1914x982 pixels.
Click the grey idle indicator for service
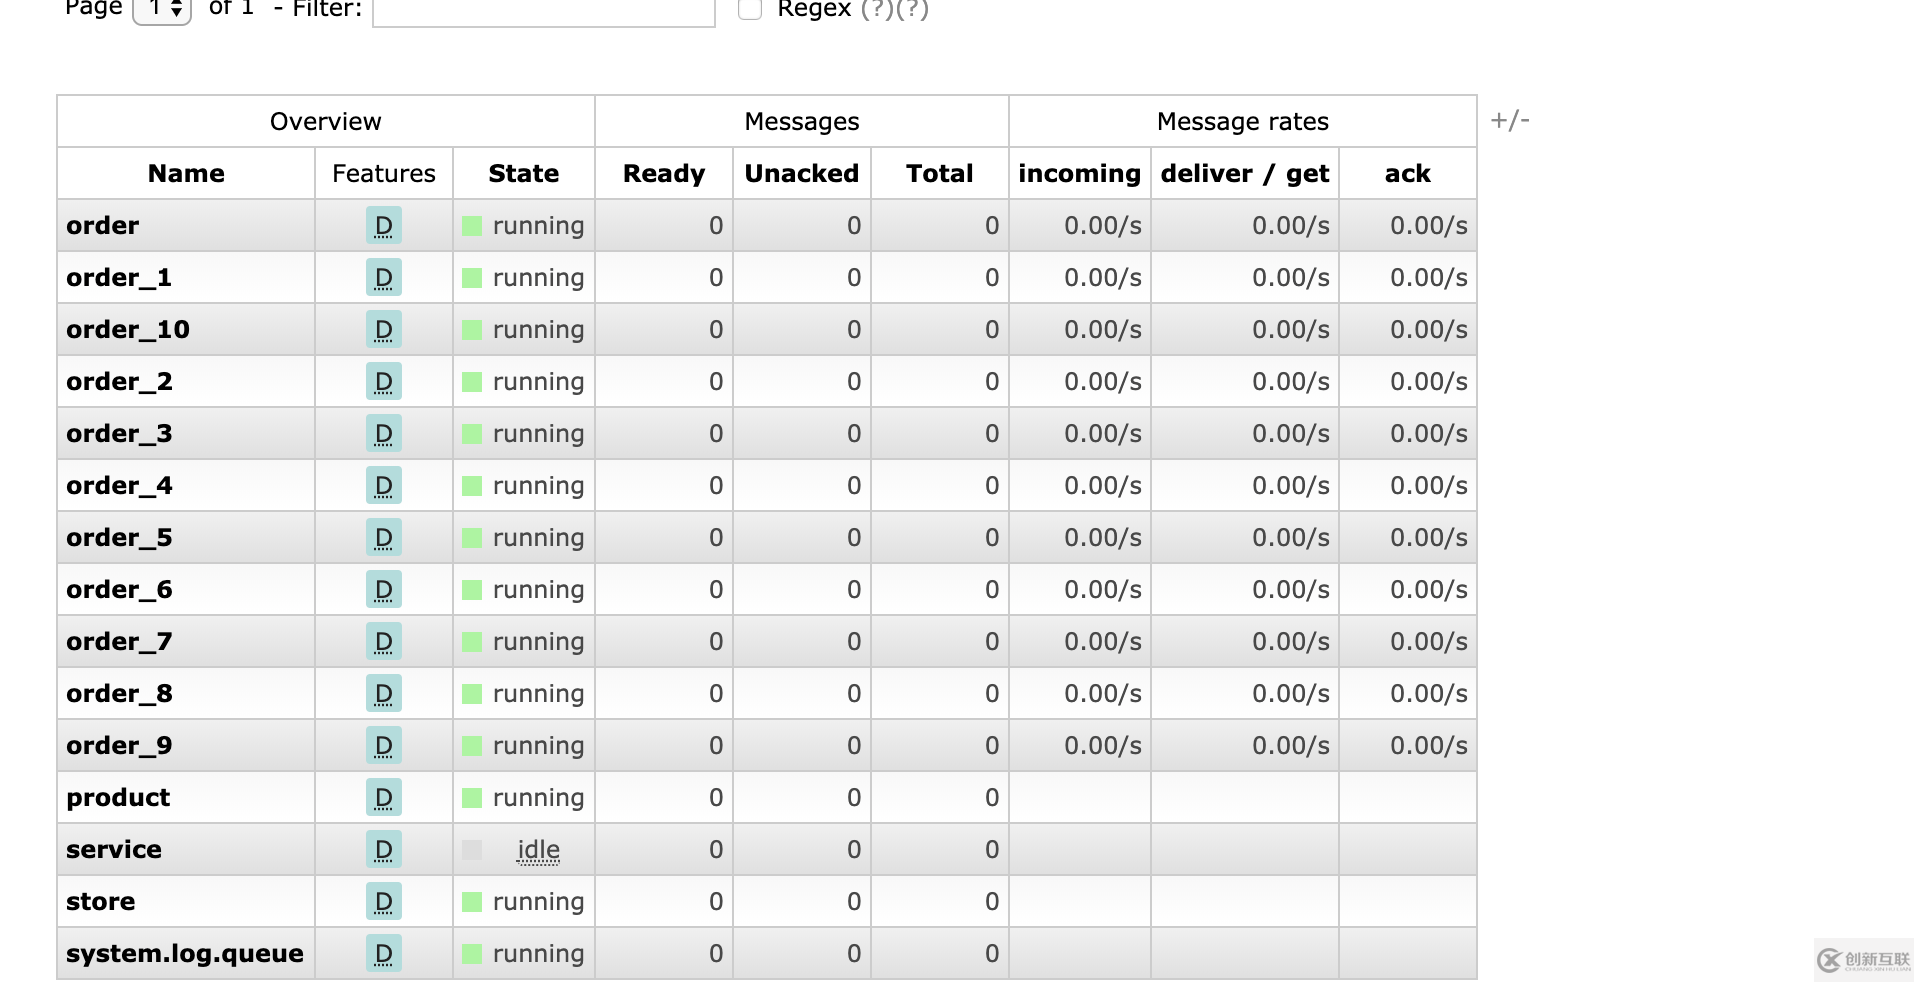[x=472, y=850]
